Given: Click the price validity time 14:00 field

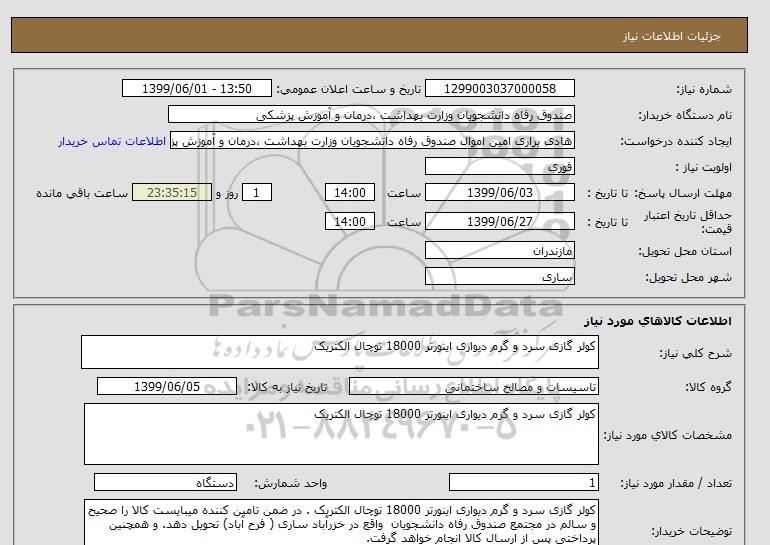Looking at the screenshot, I should click(x=350, y=221).
